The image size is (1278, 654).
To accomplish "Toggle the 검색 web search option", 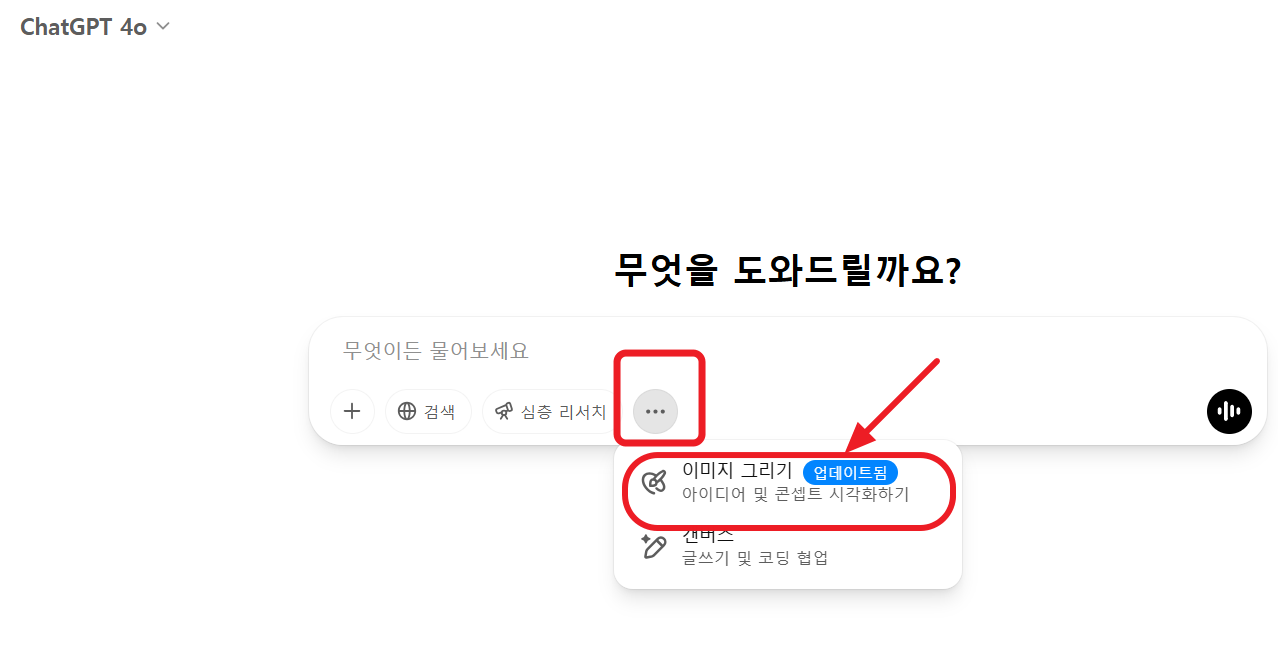I will pyautogui.click(x=428, y=411).
